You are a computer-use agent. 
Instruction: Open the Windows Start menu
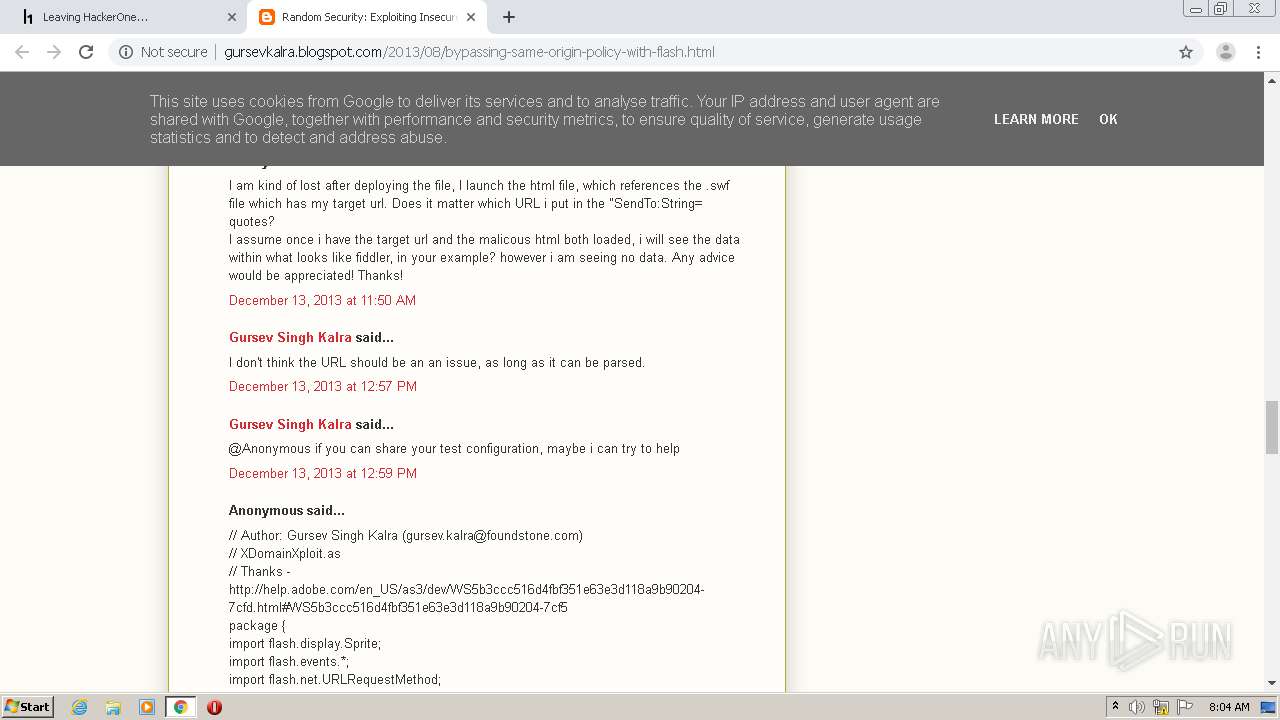27,706
